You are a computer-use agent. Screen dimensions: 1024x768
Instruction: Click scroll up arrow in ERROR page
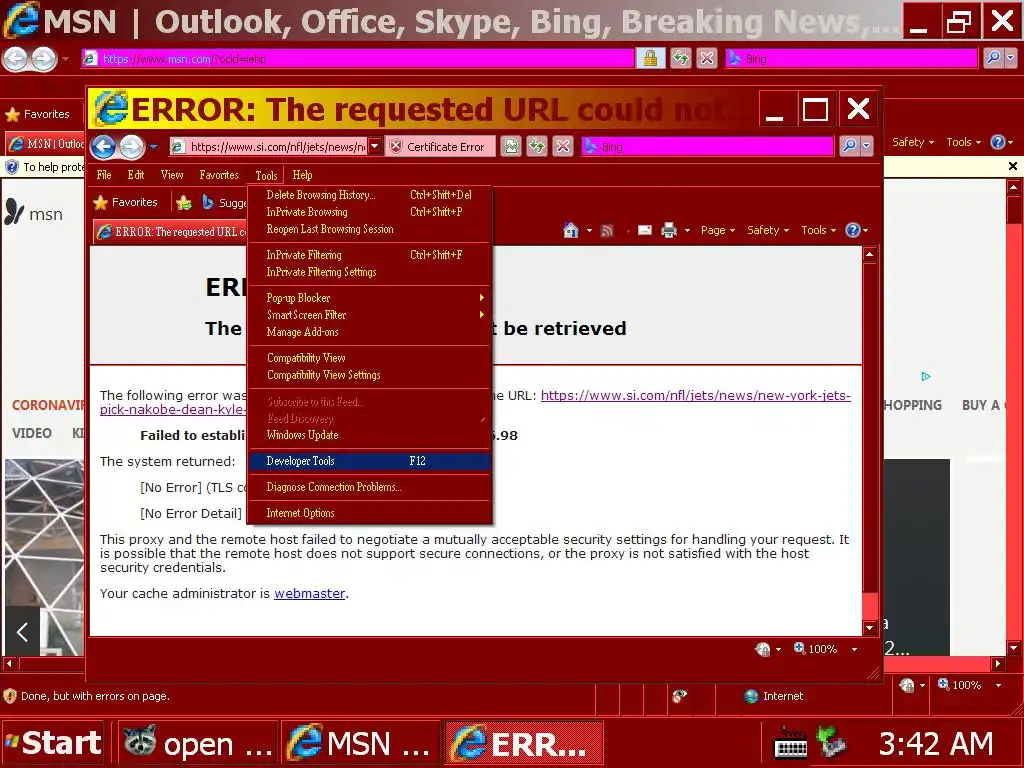870,254
